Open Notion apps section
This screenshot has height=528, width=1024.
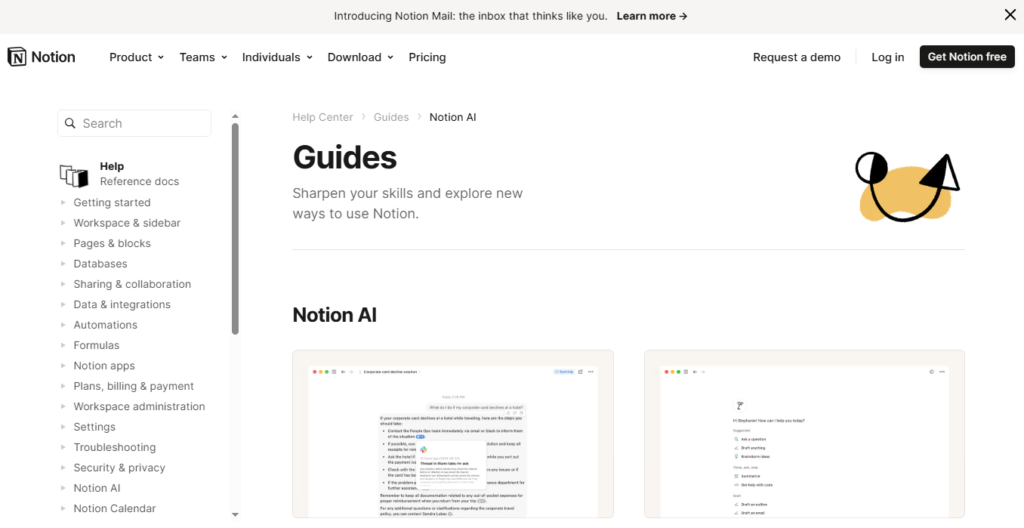(x=104, y=365)
